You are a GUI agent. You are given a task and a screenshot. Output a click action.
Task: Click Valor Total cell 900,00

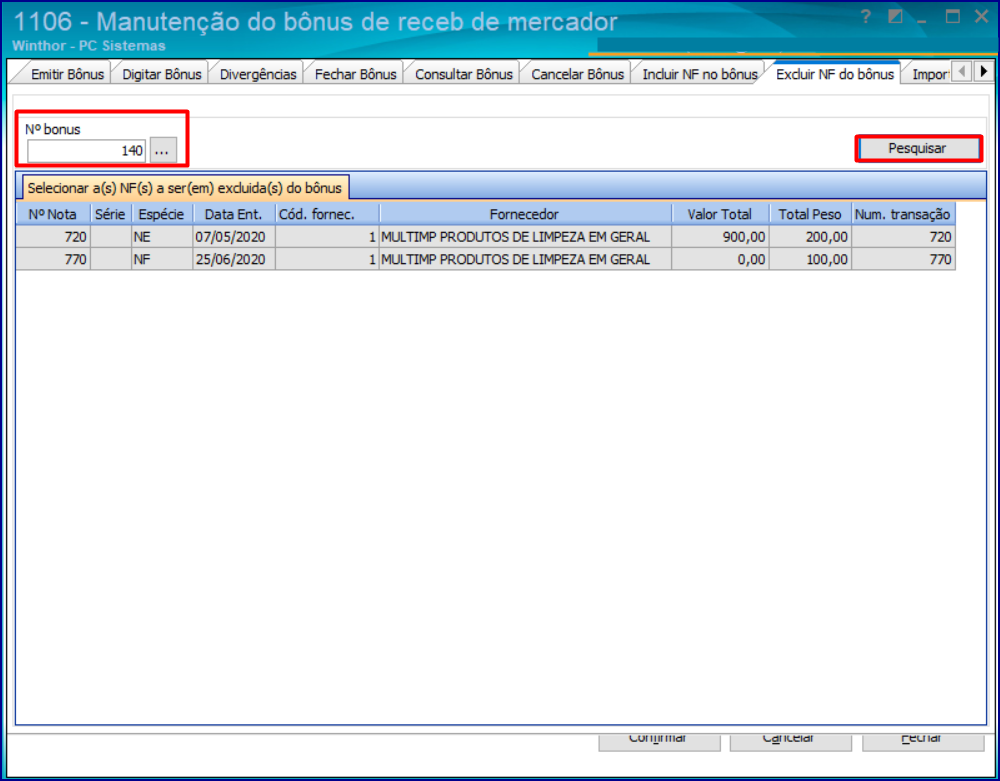tap(720, 237)
